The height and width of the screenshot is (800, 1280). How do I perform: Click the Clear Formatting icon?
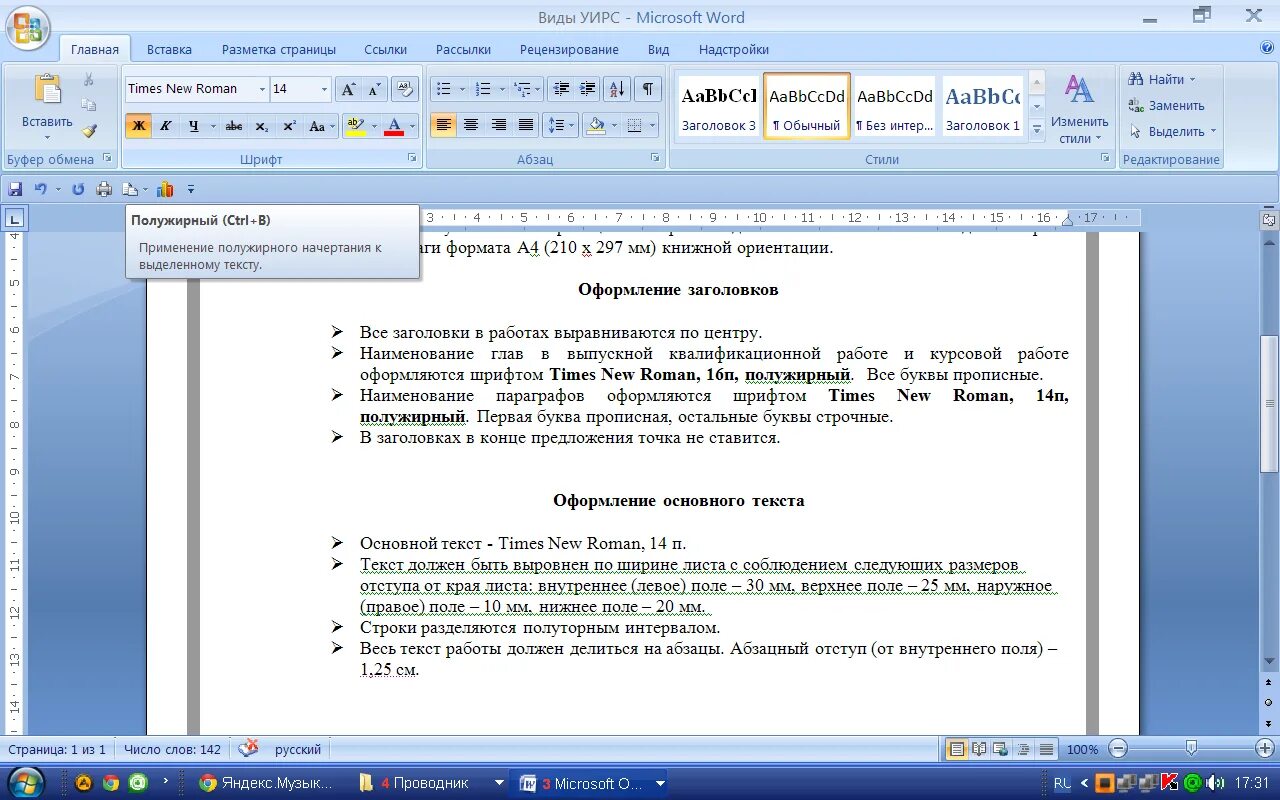click(405, 89)
